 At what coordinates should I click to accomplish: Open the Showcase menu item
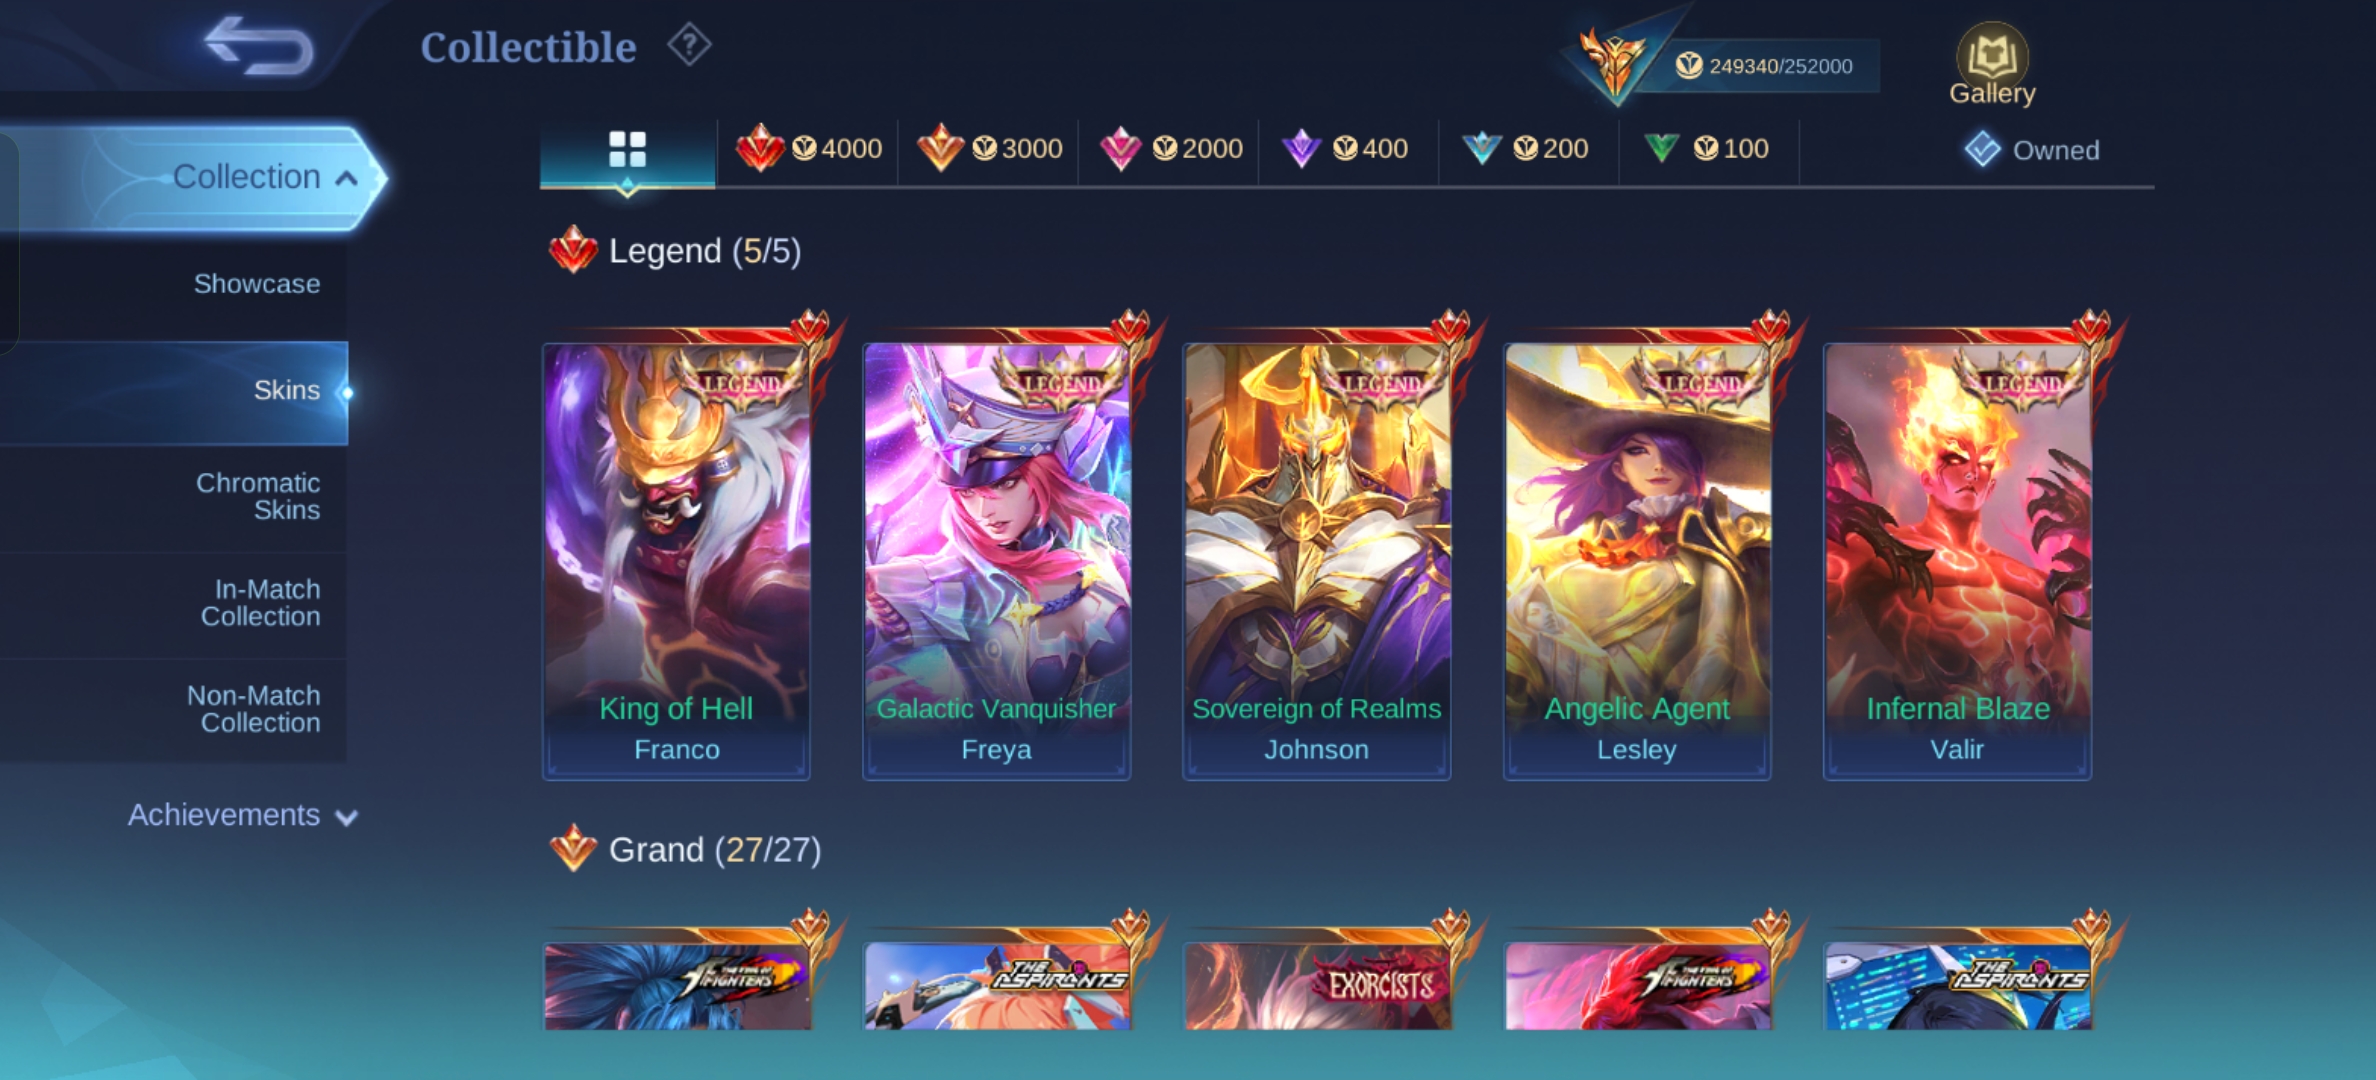click(x=257, y=284)
